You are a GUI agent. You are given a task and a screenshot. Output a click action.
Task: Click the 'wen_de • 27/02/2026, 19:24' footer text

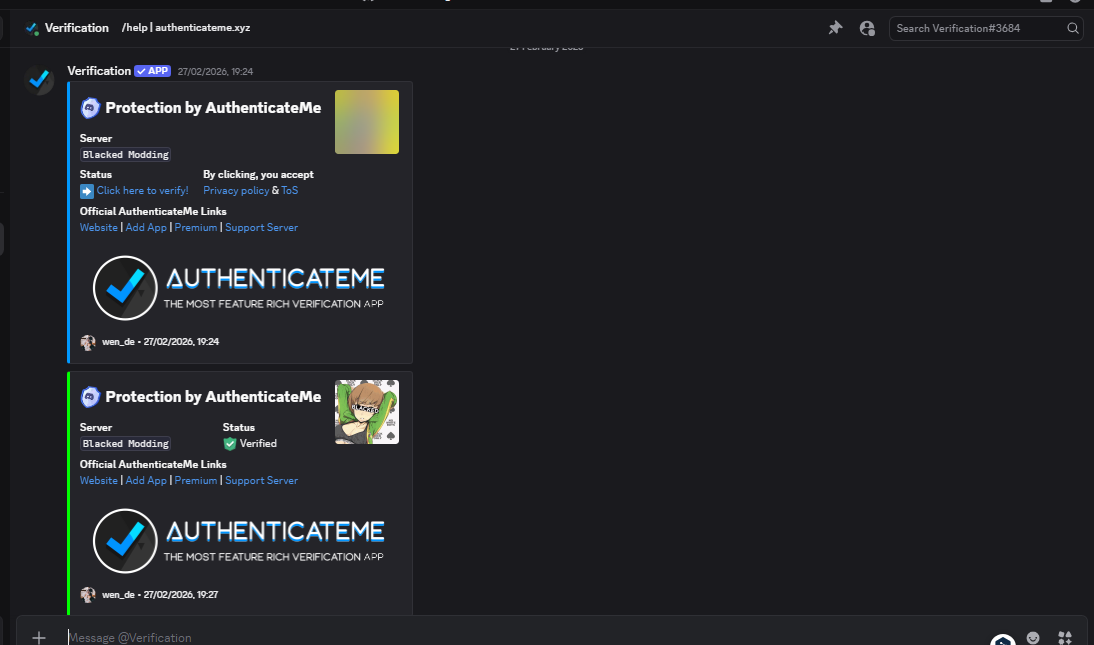click(x=160, y=342)
